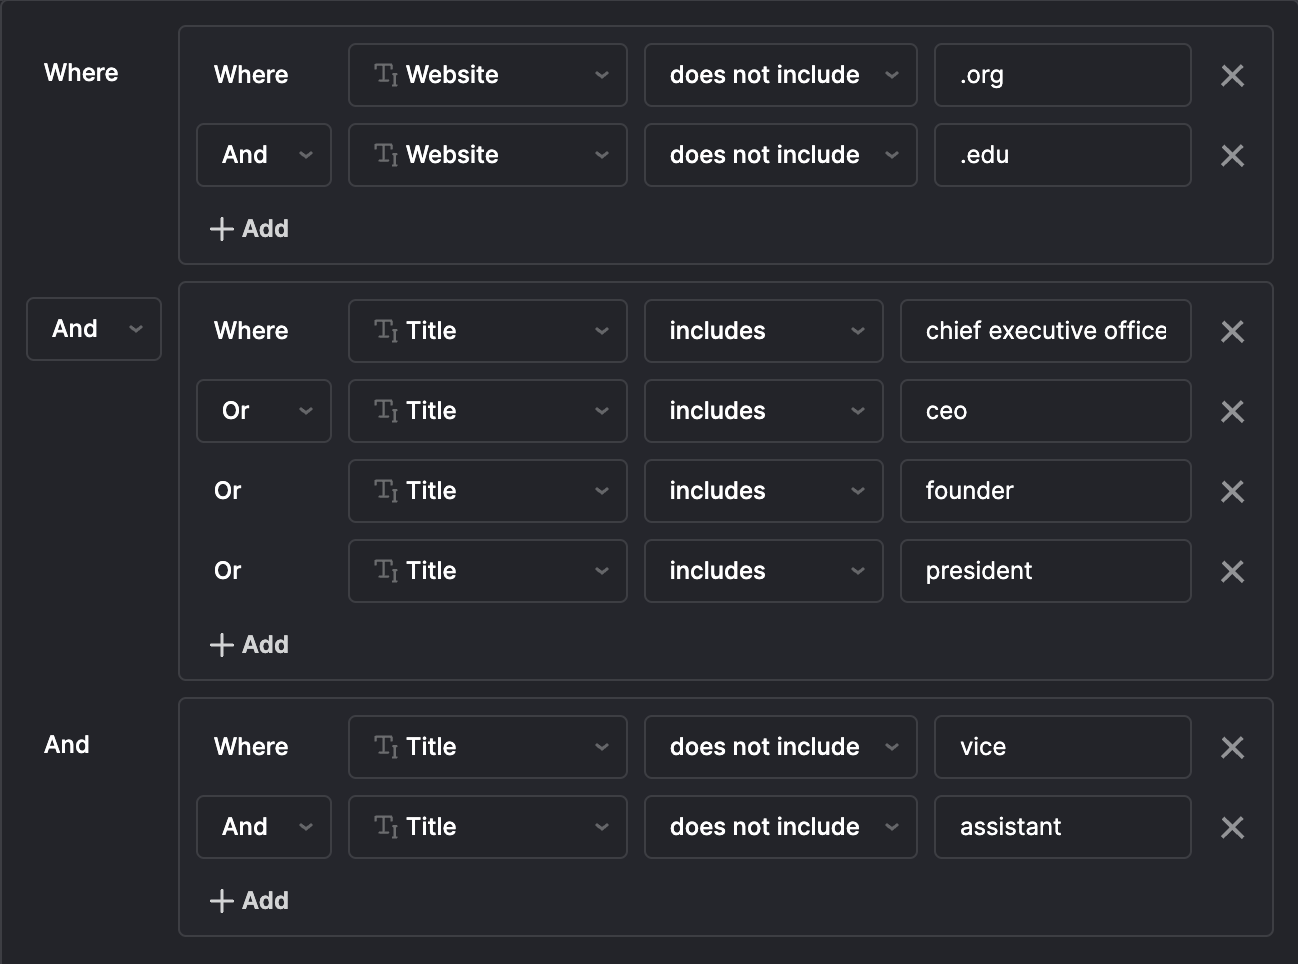This screenshot has height=964, width=1298.
Task: Click the 'chief executive office' value field
Action: click(x=1045, y=331)
